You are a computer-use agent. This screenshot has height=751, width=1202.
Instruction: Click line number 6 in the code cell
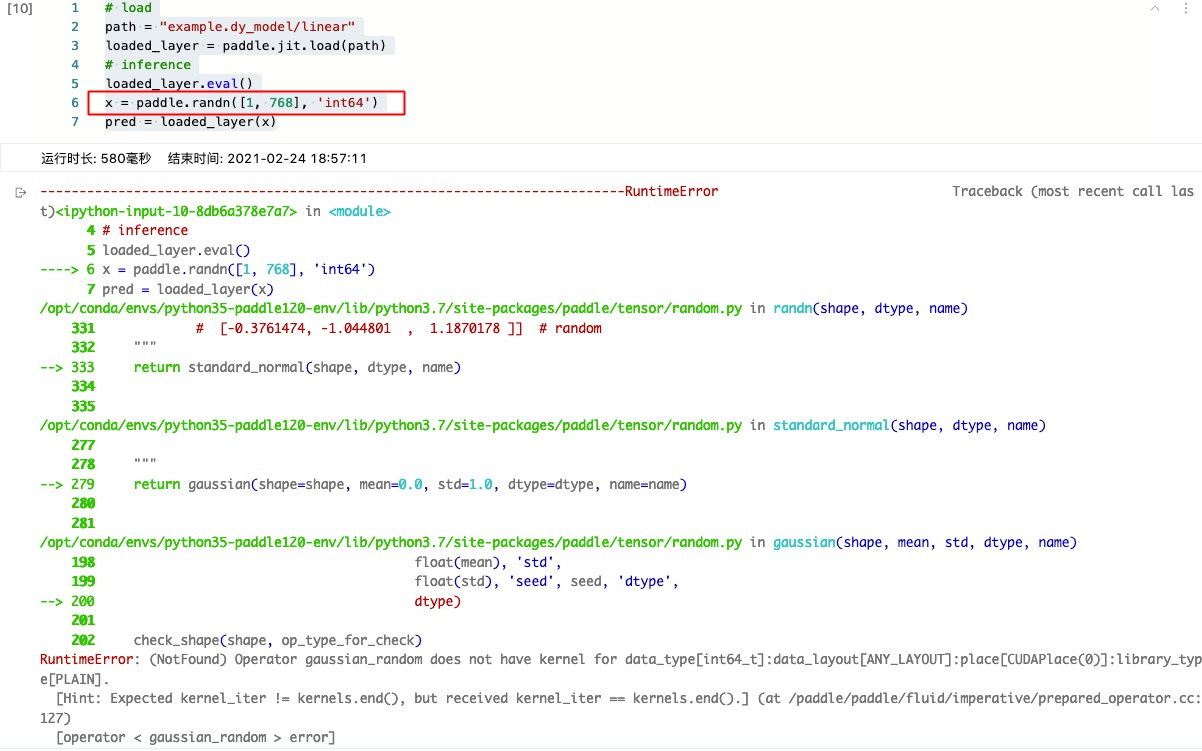tap(74, 102)
